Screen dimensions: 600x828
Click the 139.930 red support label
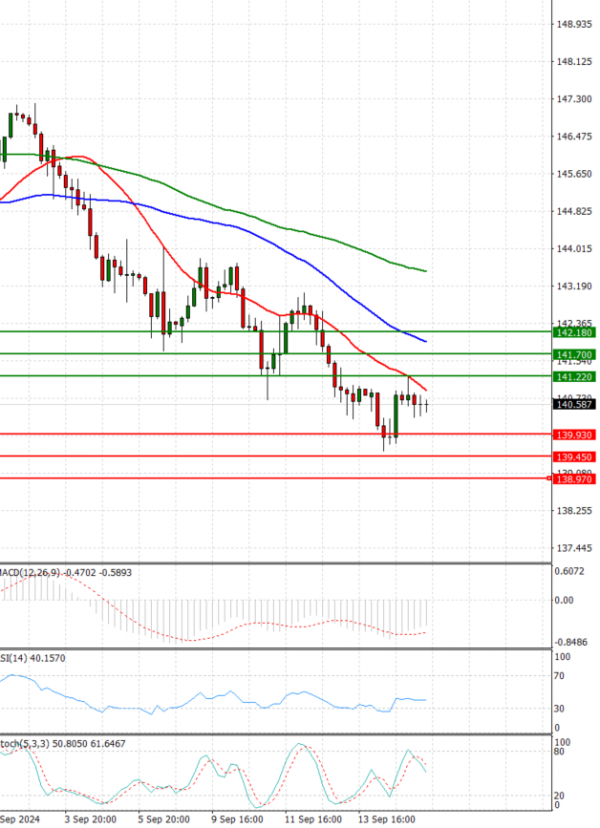click(x=574, y=435)
